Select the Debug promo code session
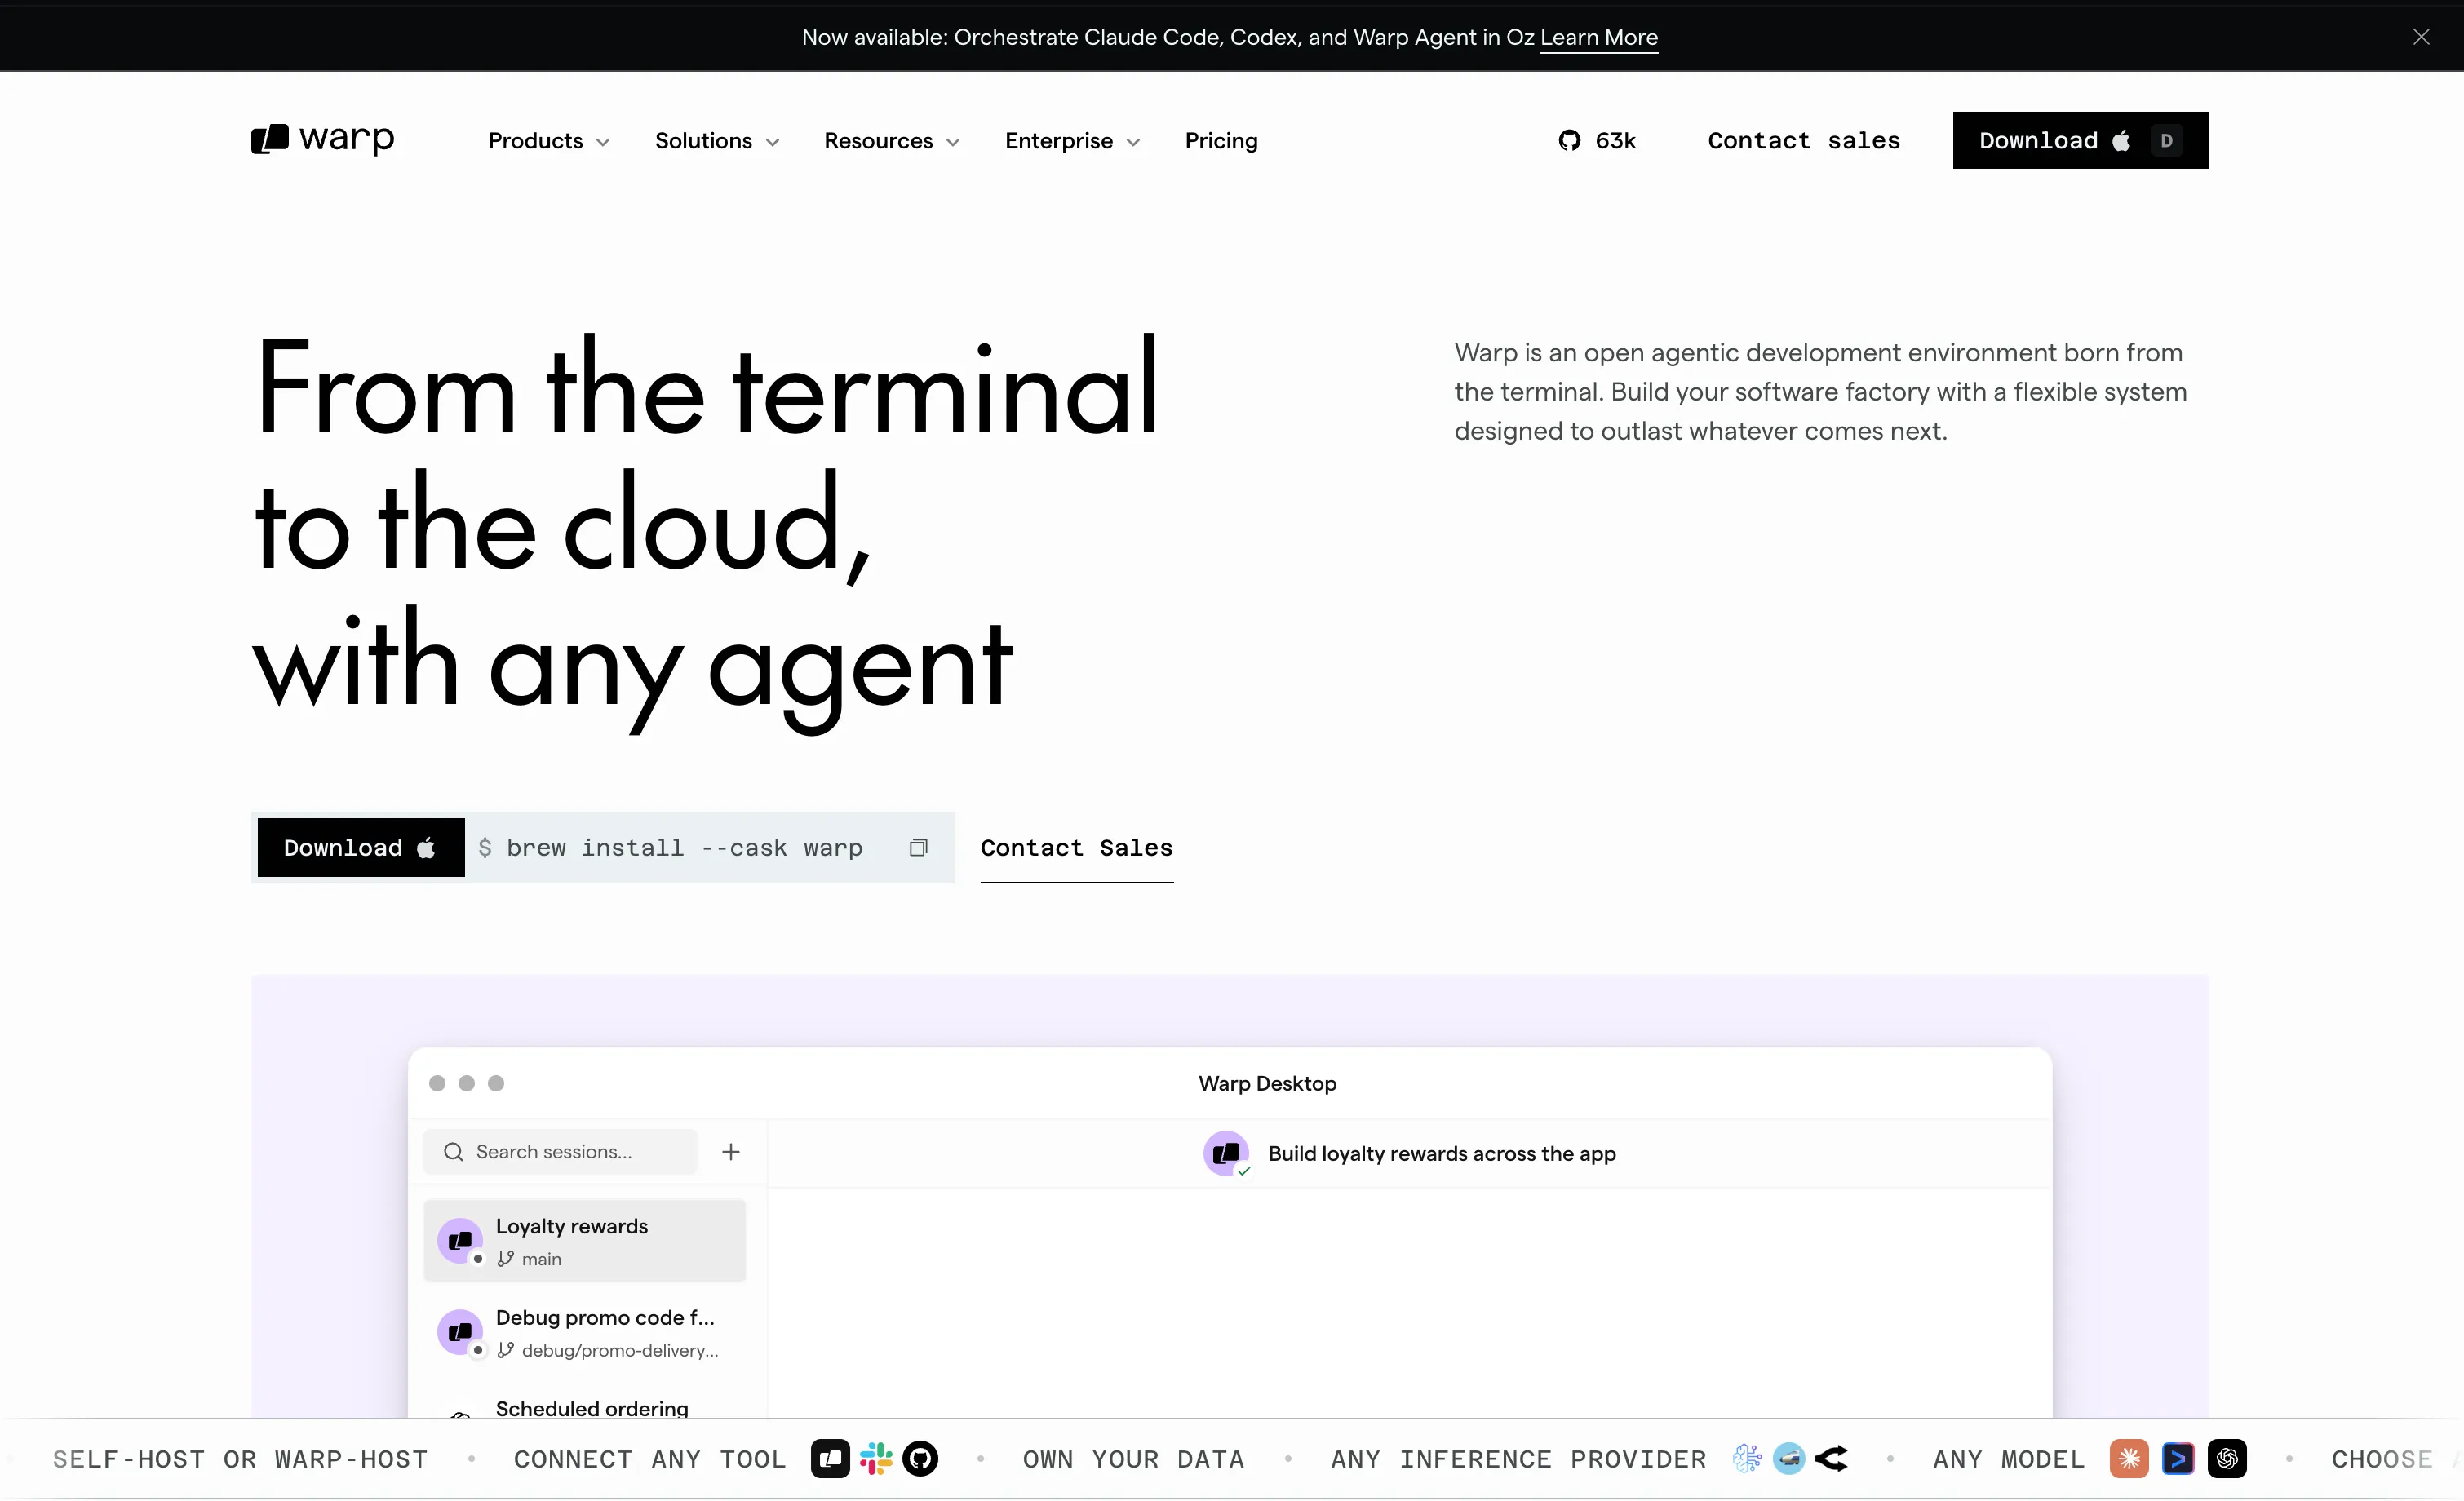The height and width of the screenshot is (1501, 2464). (585, 1332)
